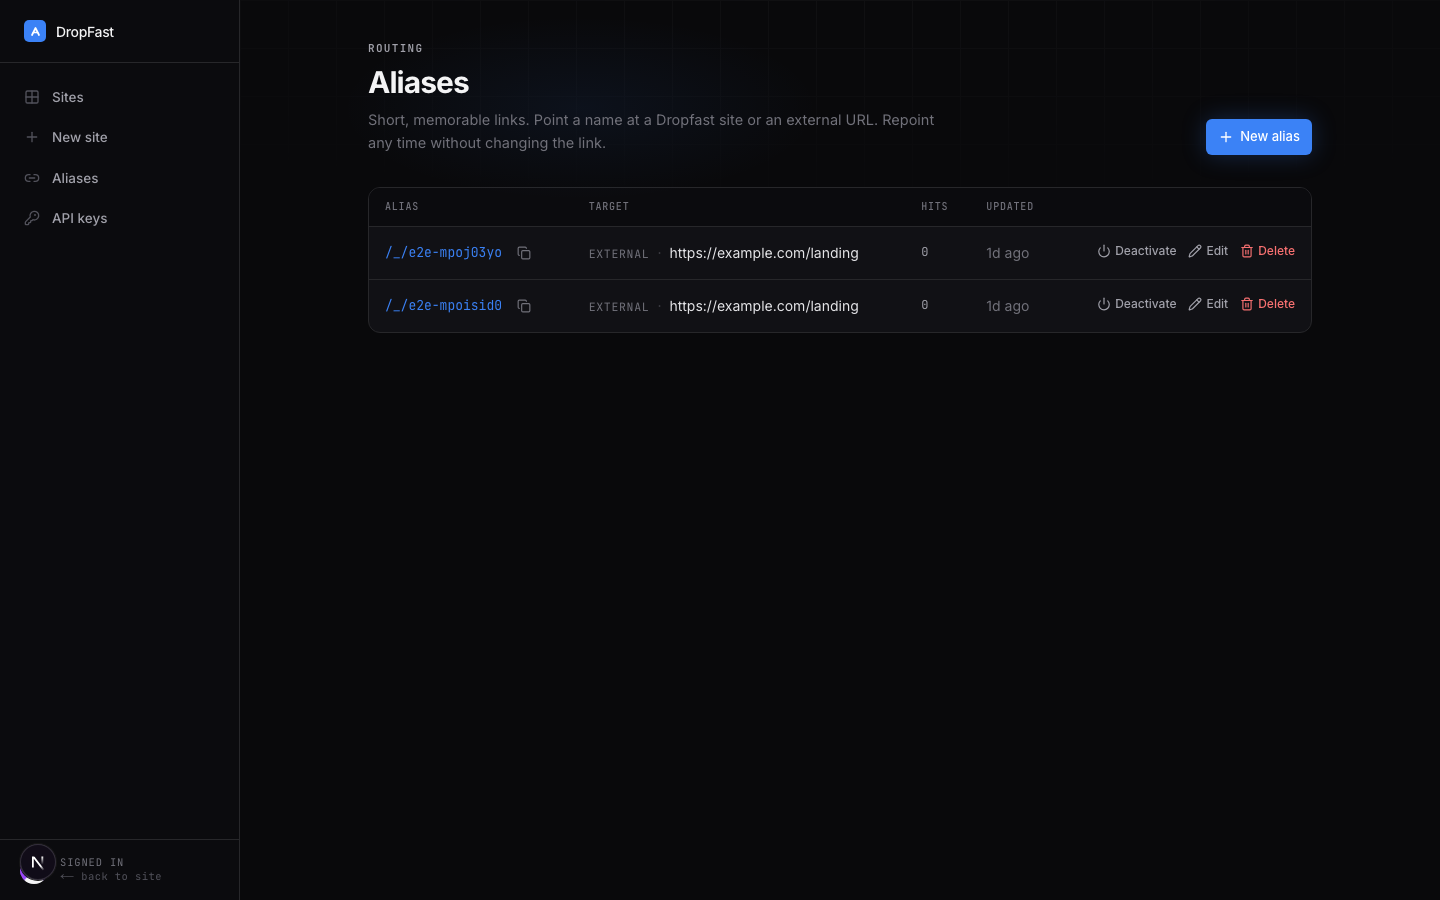Screen dimensions: 1440x900
Task: Click the EXTERNAL tag in e2e-mpoisid0 row
Action: (x=619, y=307)
